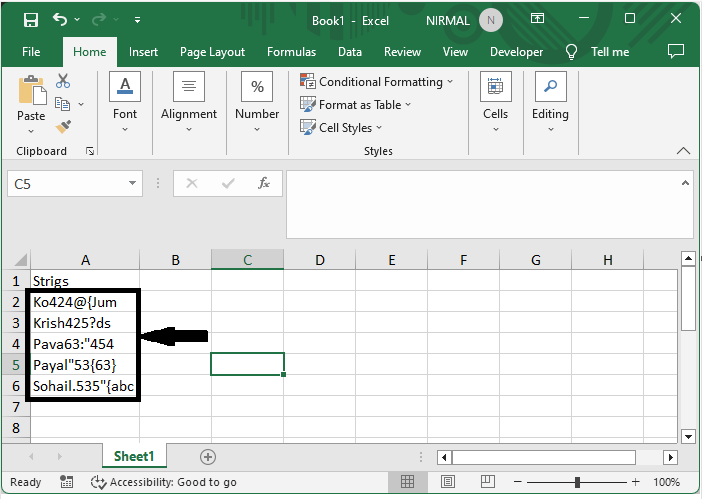Click the Redo arrow icon

click(x=99, y=19)
